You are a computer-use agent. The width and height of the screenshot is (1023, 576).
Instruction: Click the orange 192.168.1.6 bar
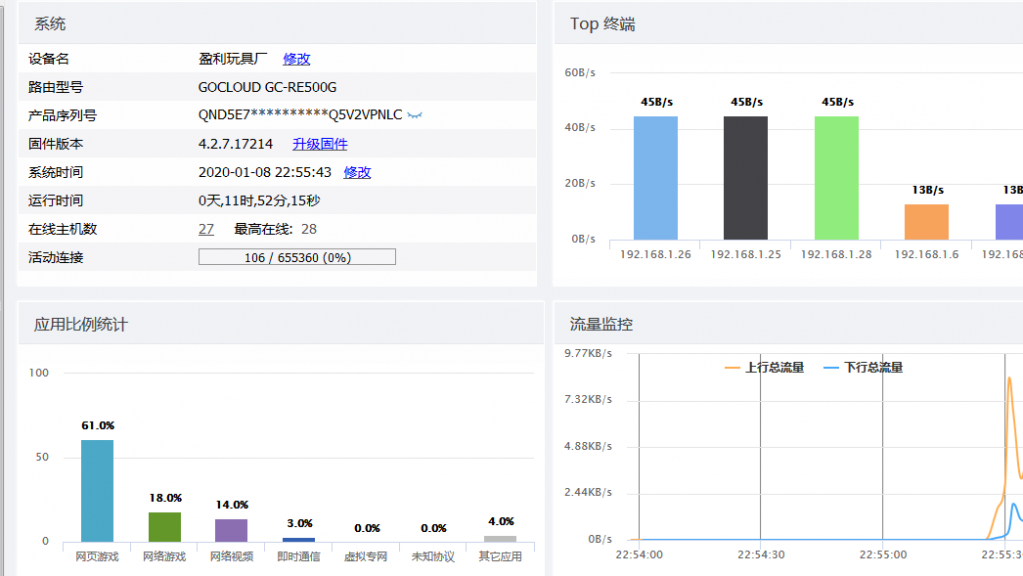click(926, 222)
